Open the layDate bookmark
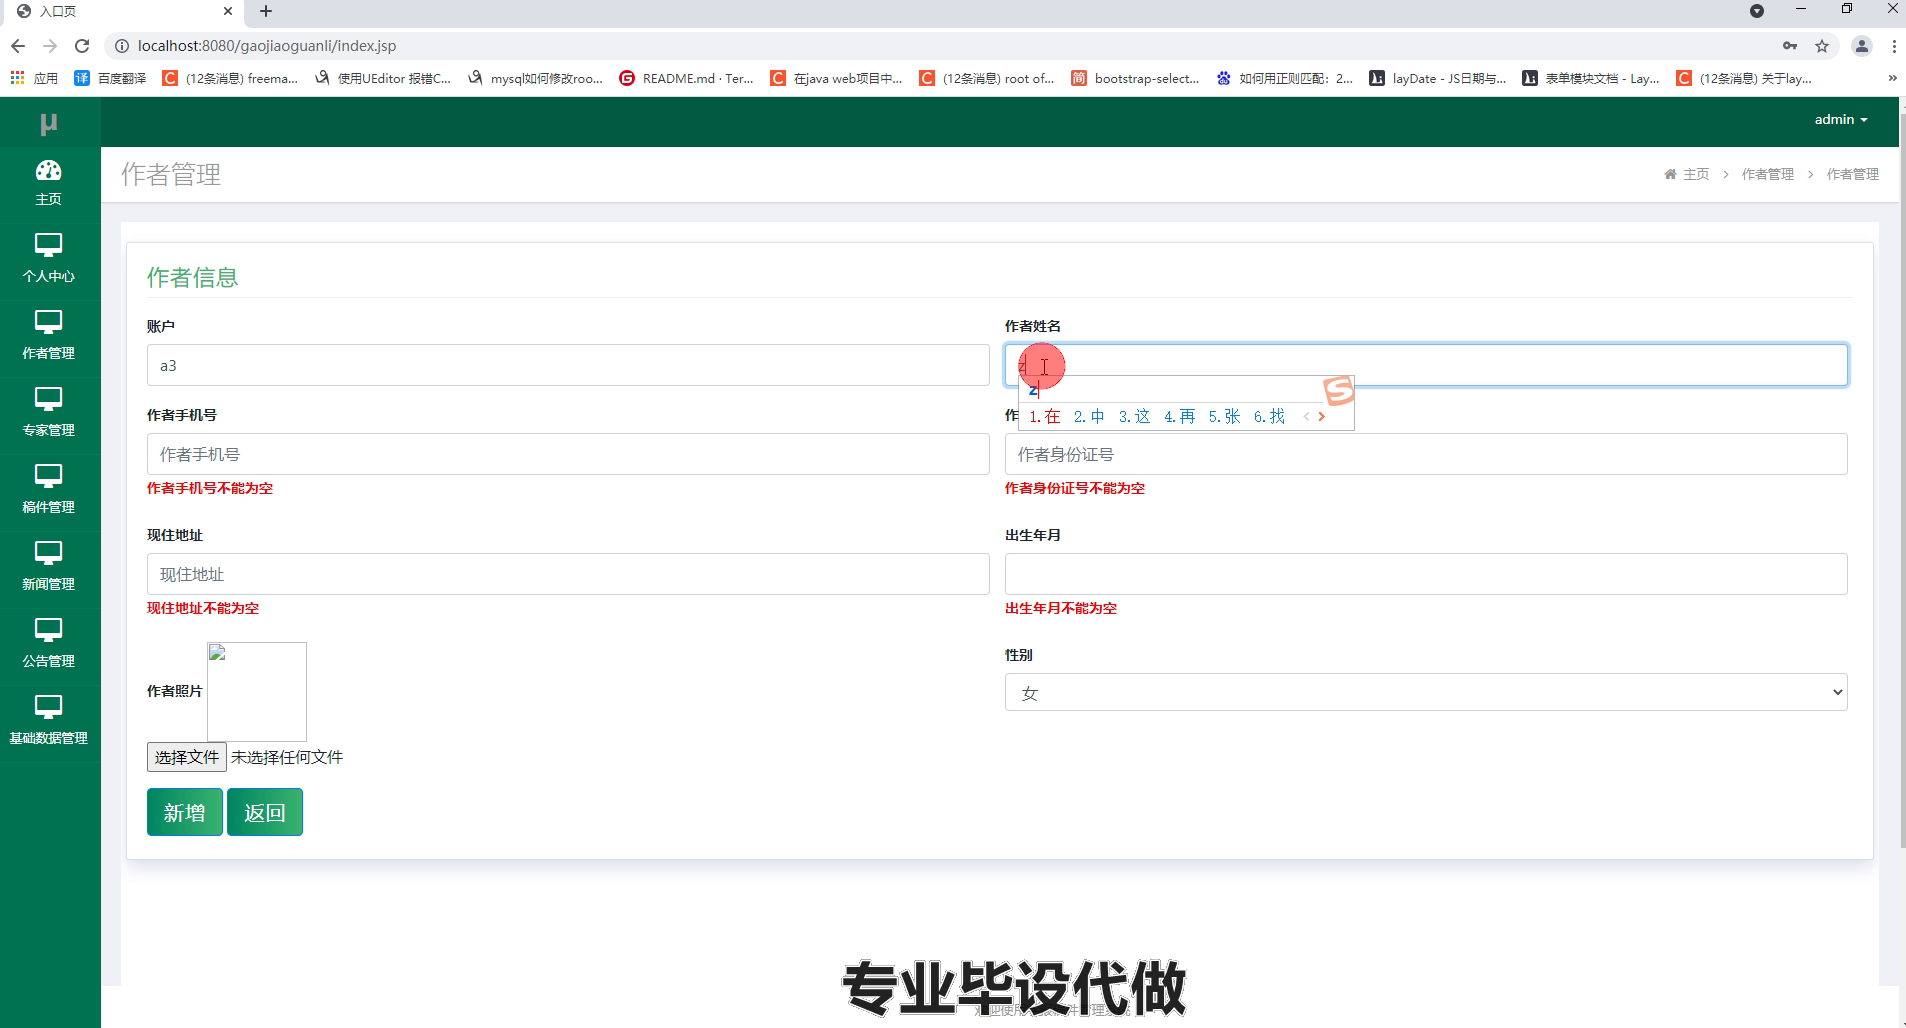 point(1438,78)
